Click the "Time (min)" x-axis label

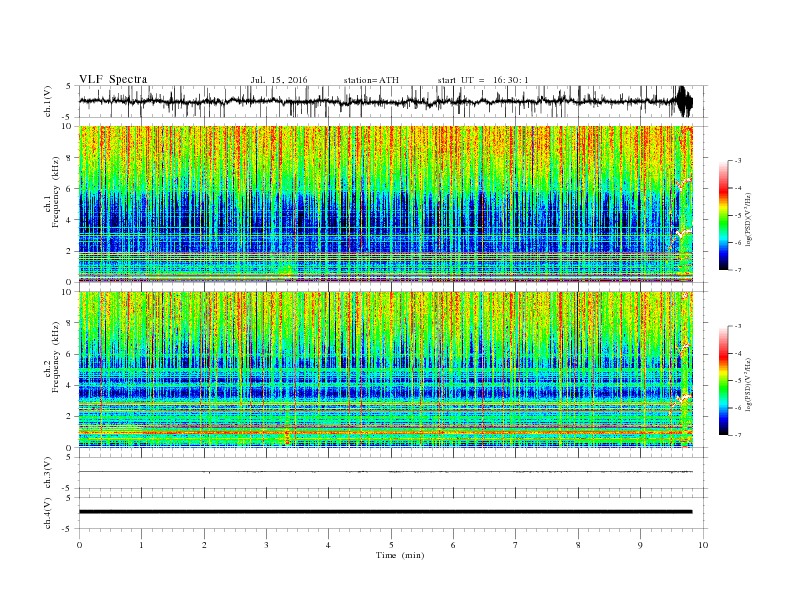coord(400,555)
